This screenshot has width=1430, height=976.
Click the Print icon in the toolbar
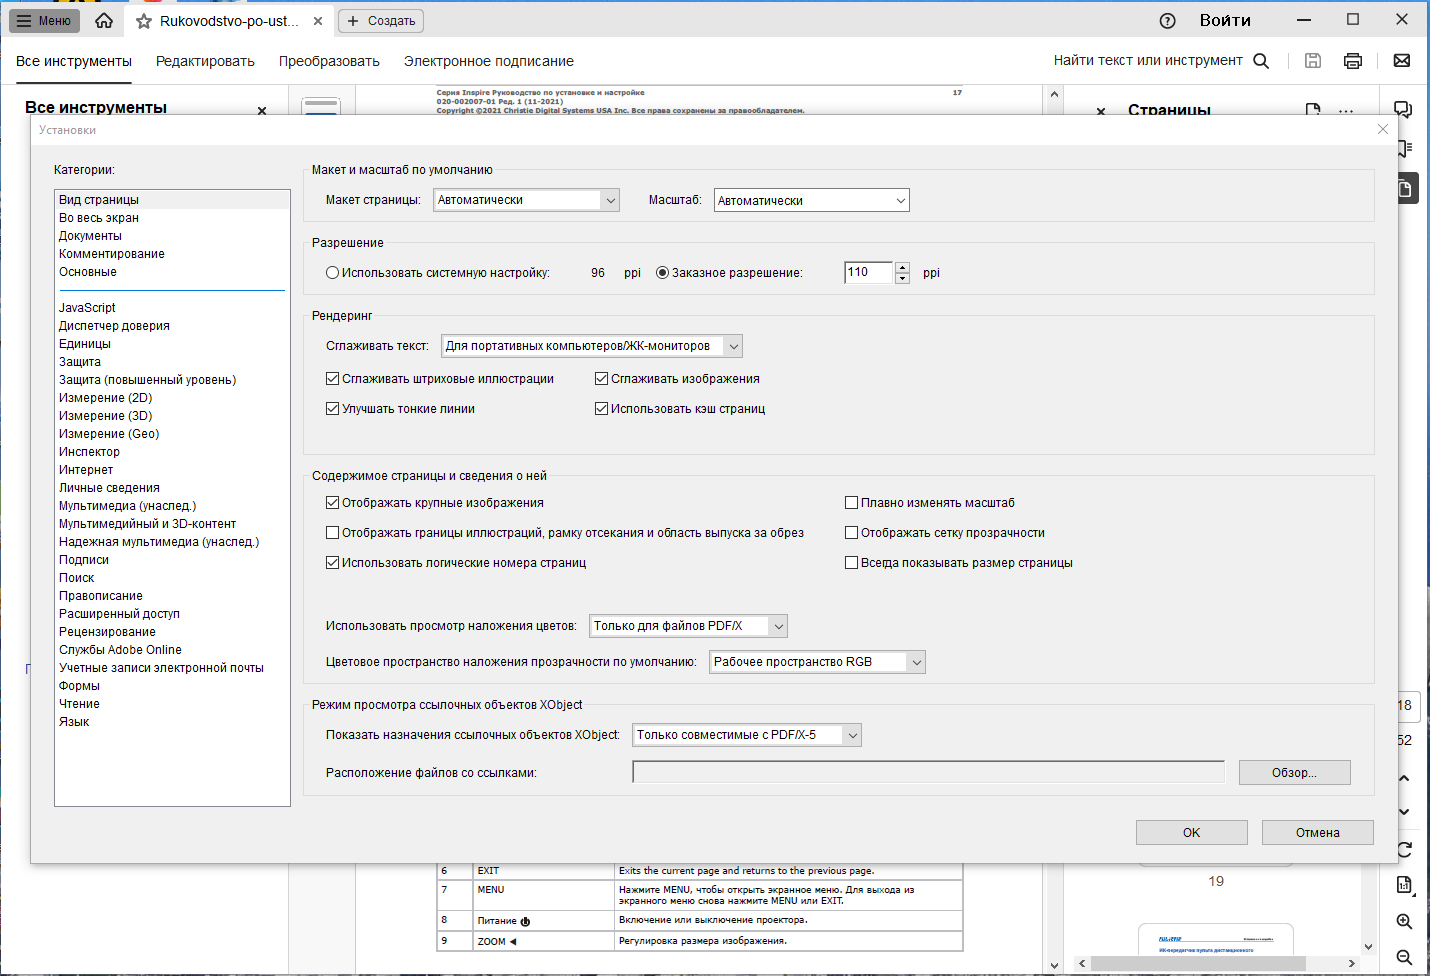point(1353,61)
